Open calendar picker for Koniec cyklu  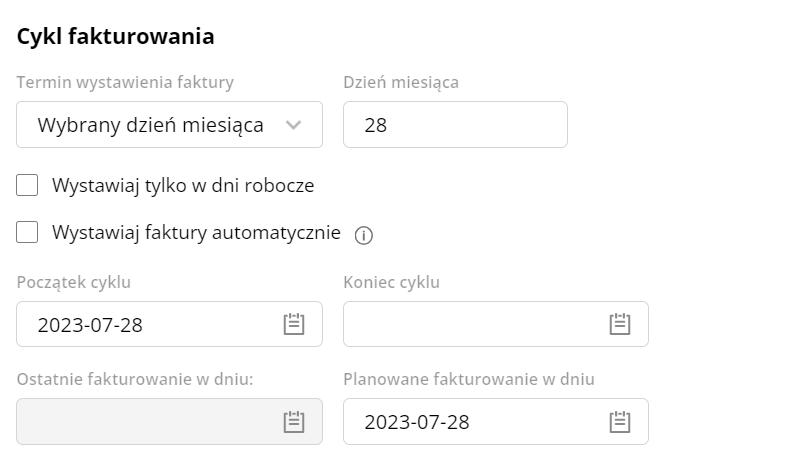620,324
